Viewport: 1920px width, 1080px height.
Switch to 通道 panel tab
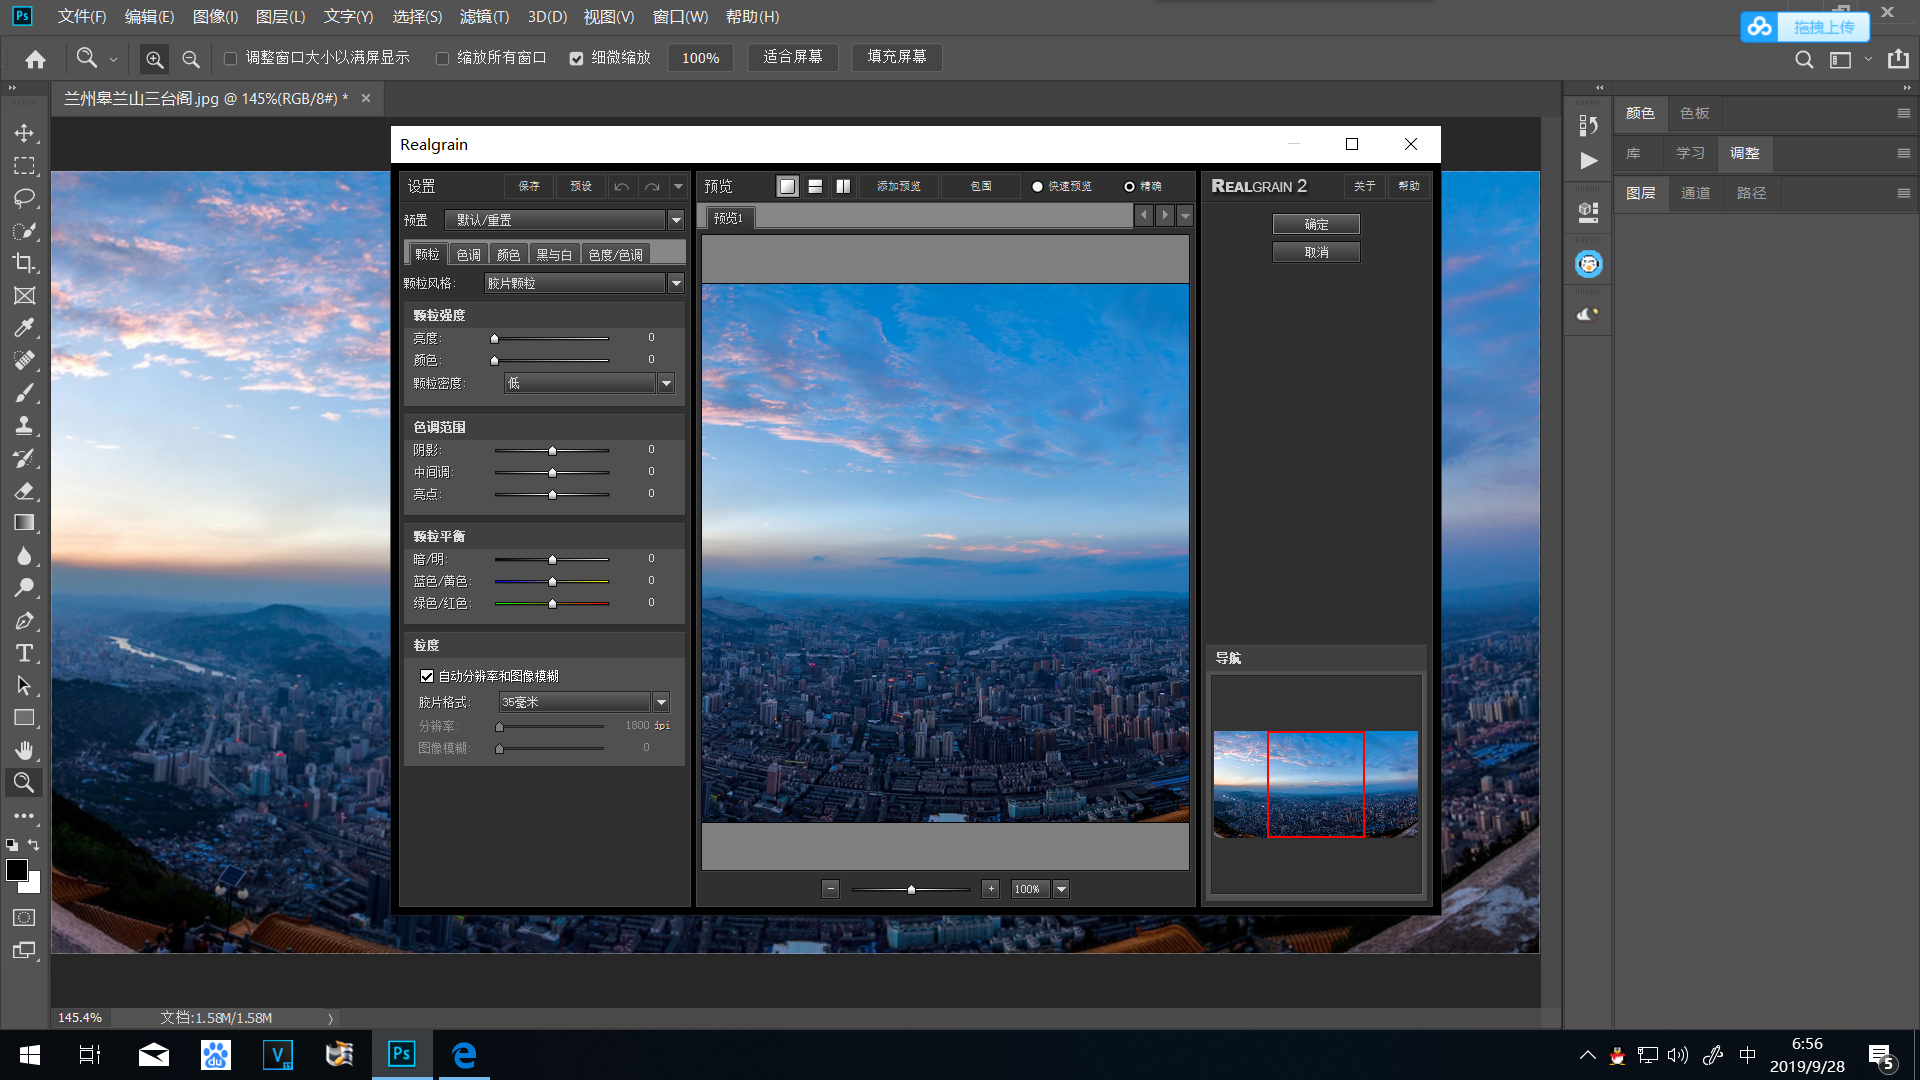[x=1695, y=193]
